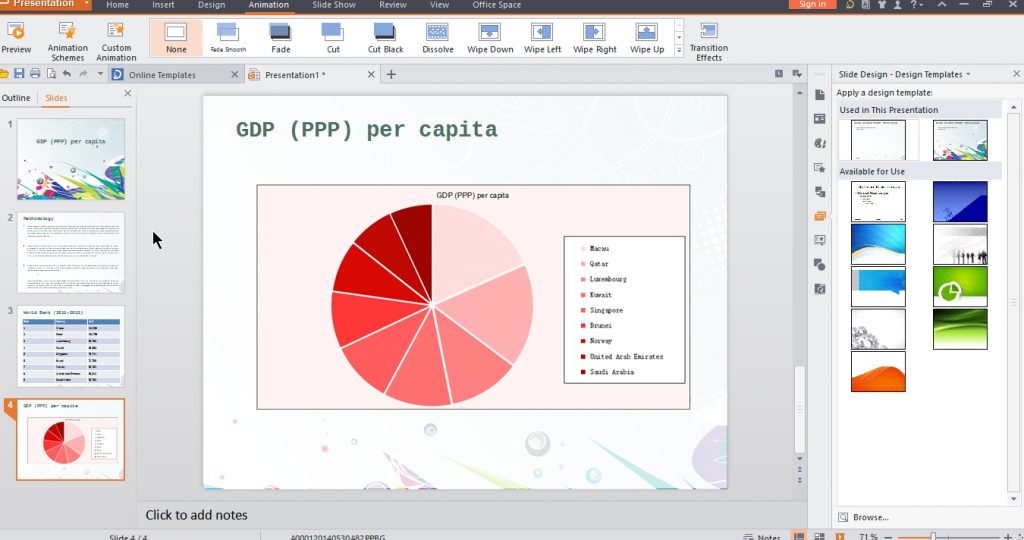
Task: Switch to Online Templates document tab
Action: (x=162, y=75)
